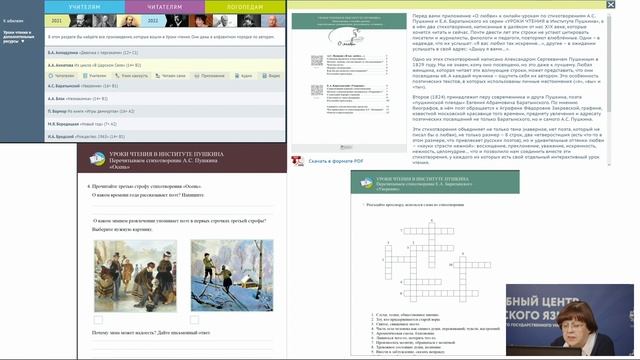The height and width of the screenshot is (360, 640).
Task: Open the Баратынский row in the author list
Action: coord(165,86)
